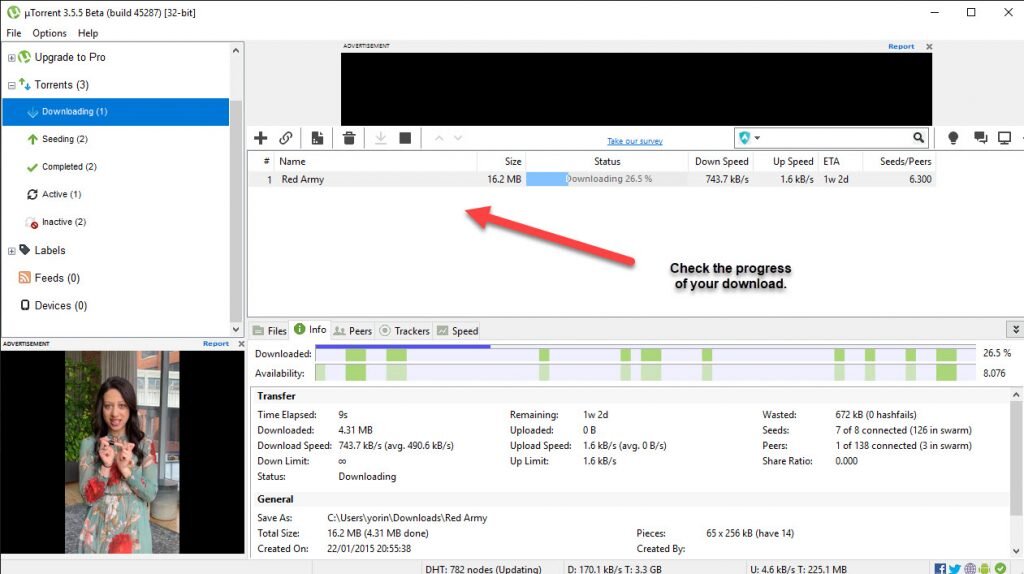Switch to the Speed tab
The width and height of the screenshot is (1024, 574).
click(458, 330)
